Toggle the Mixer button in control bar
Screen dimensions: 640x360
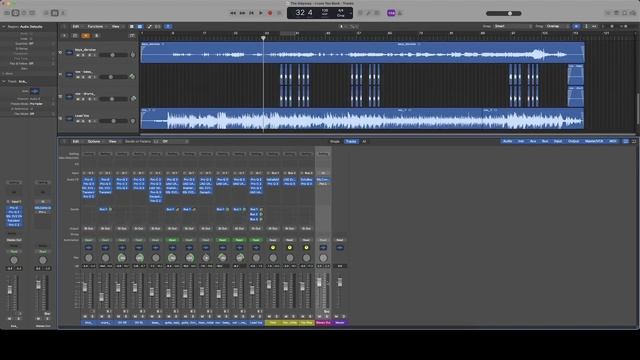coord(54,13)
